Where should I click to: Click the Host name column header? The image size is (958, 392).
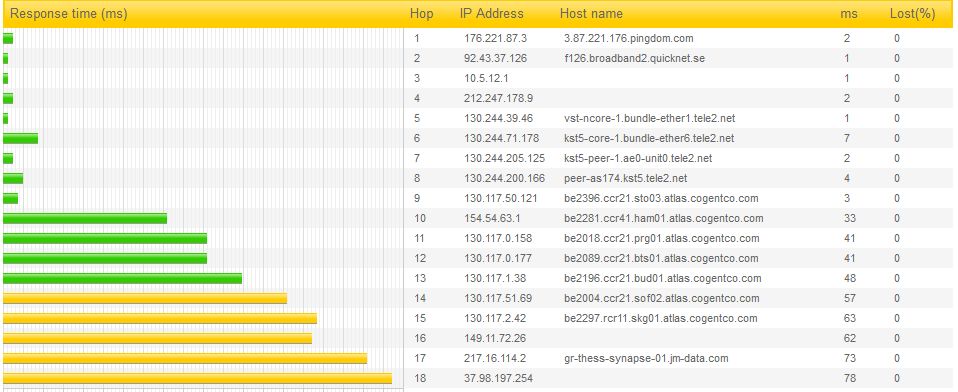591,14
